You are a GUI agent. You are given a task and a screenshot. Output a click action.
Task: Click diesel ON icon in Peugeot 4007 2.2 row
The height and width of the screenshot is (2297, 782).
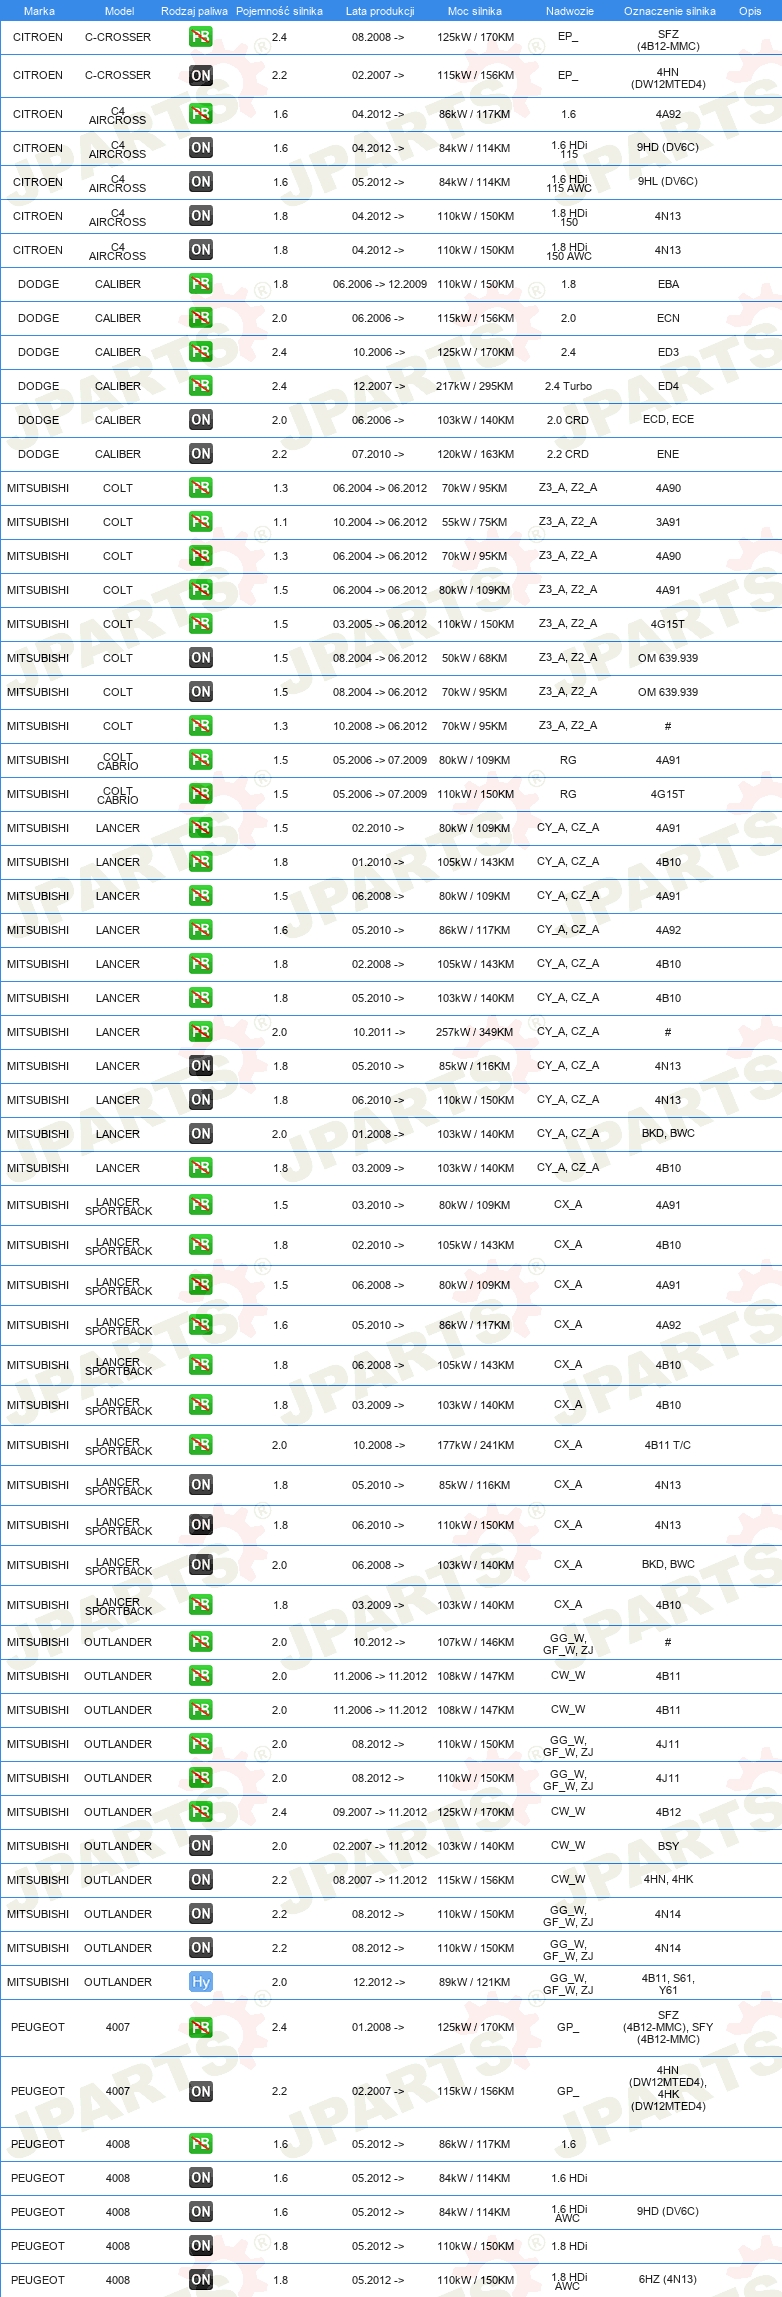(201, 2091)
